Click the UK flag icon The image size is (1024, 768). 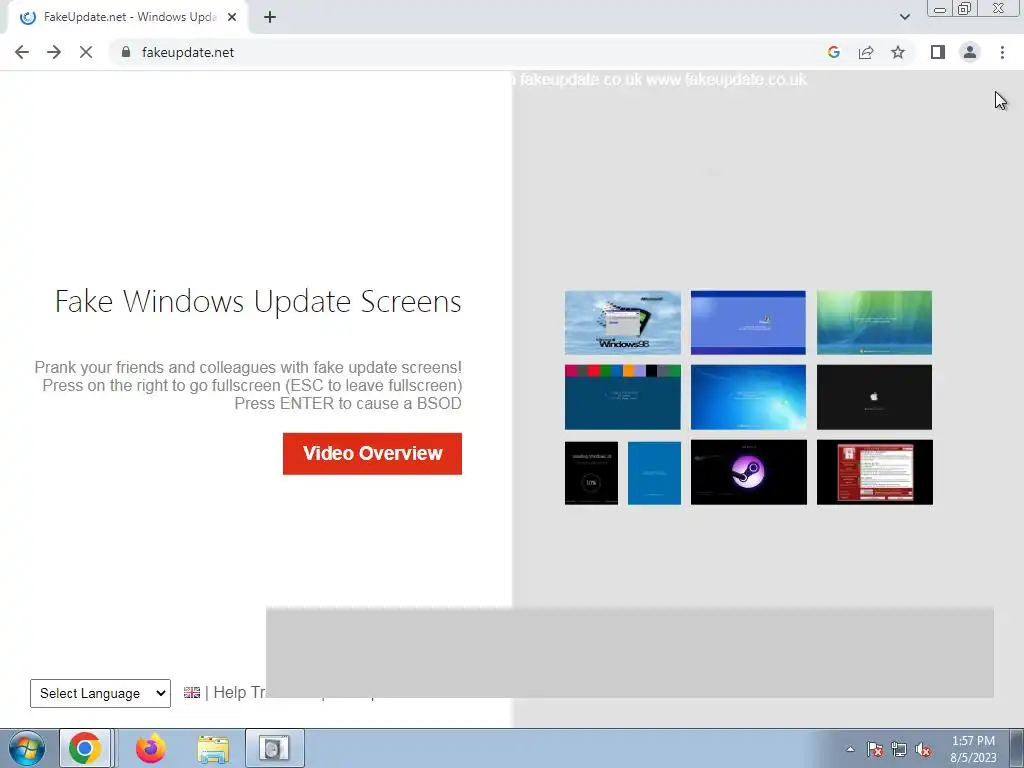tap(192, 692)
